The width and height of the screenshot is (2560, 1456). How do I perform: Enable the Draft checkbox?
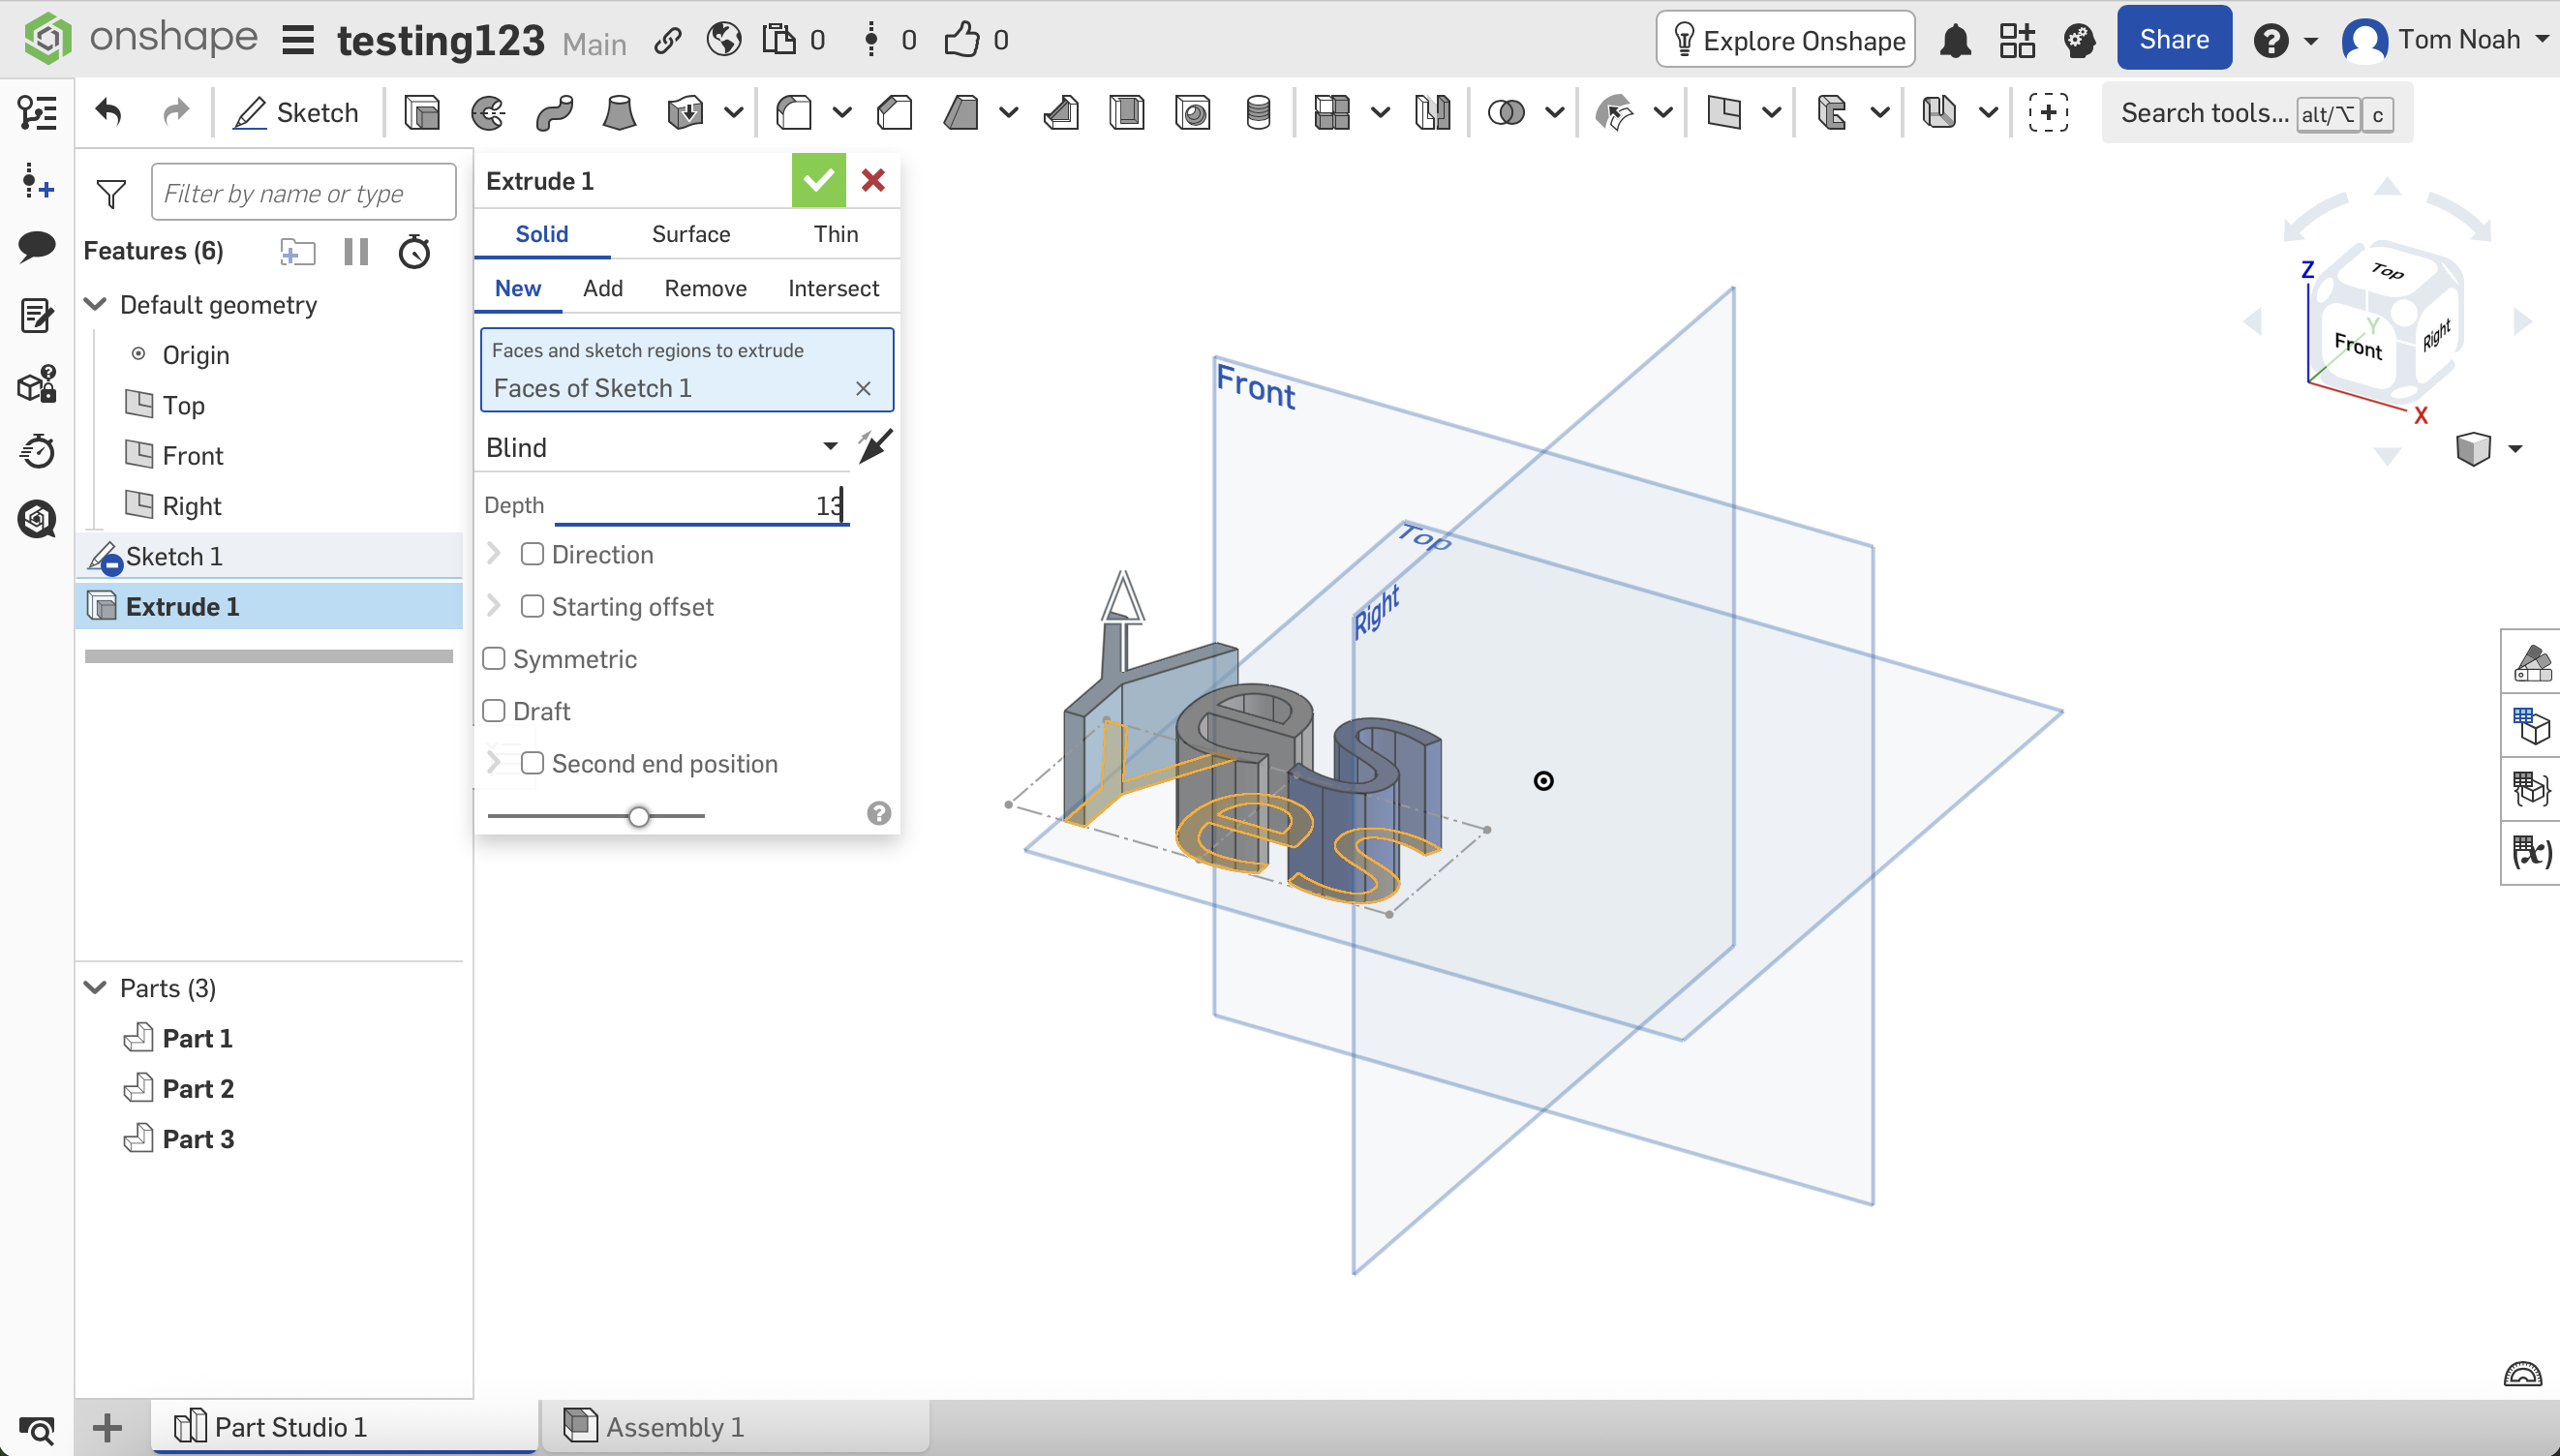494,711
